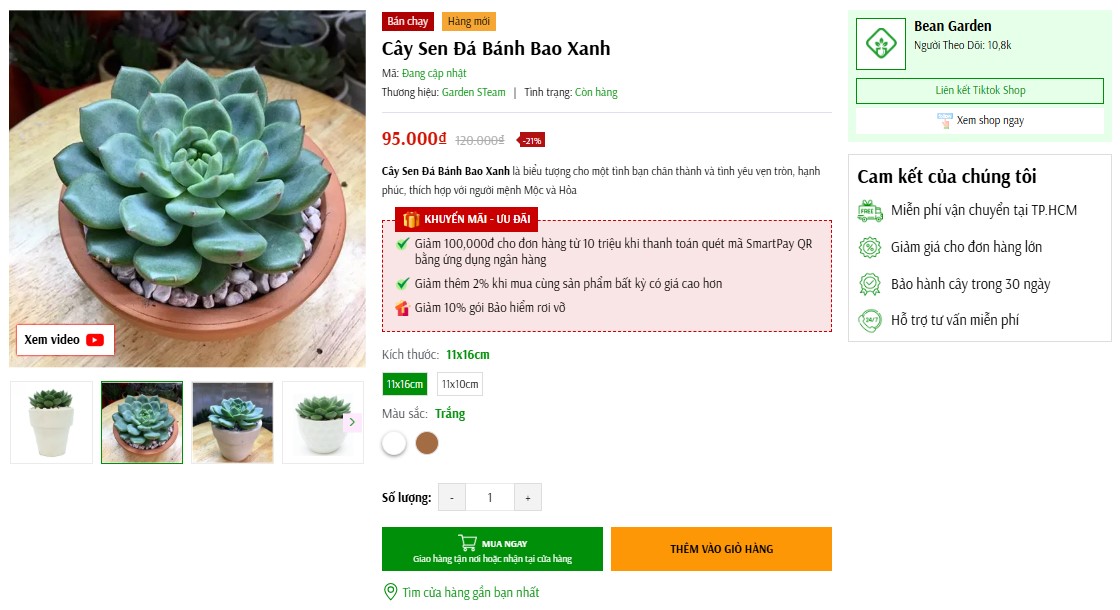Open the Garden STeam brand link
Screen dimensions: 1120x610
[474, 93]
